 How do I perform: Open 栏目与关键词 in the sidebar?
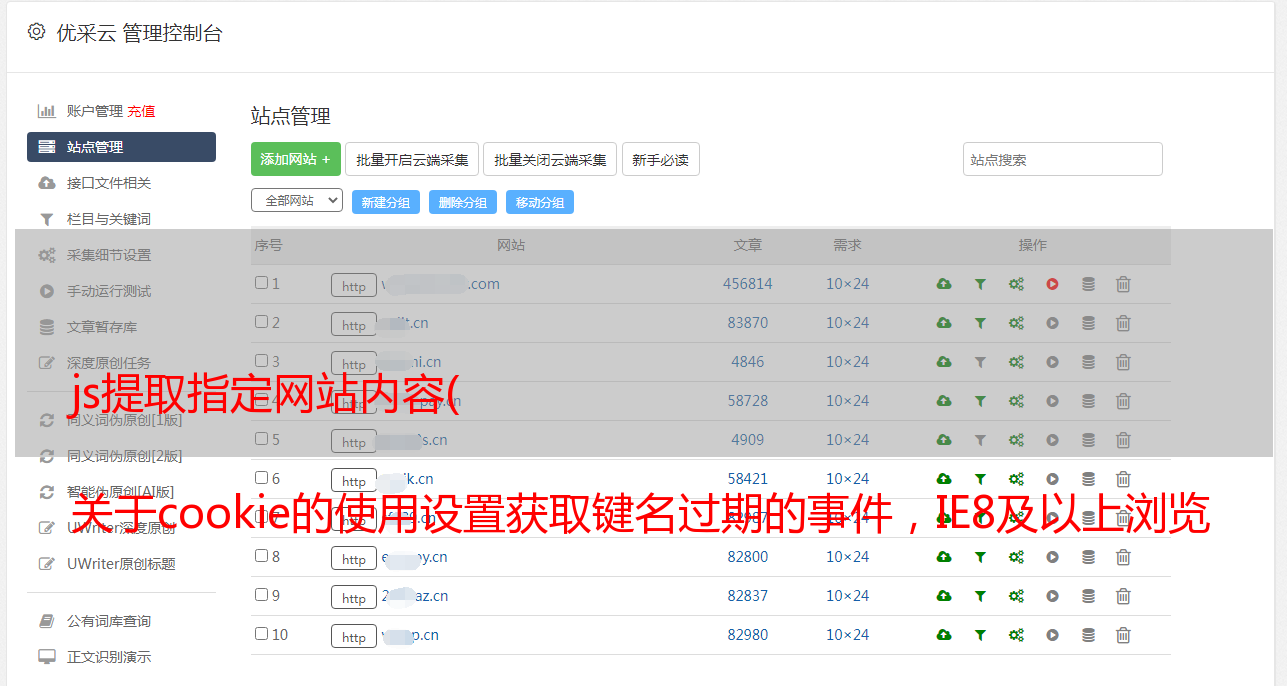[109, 219]
